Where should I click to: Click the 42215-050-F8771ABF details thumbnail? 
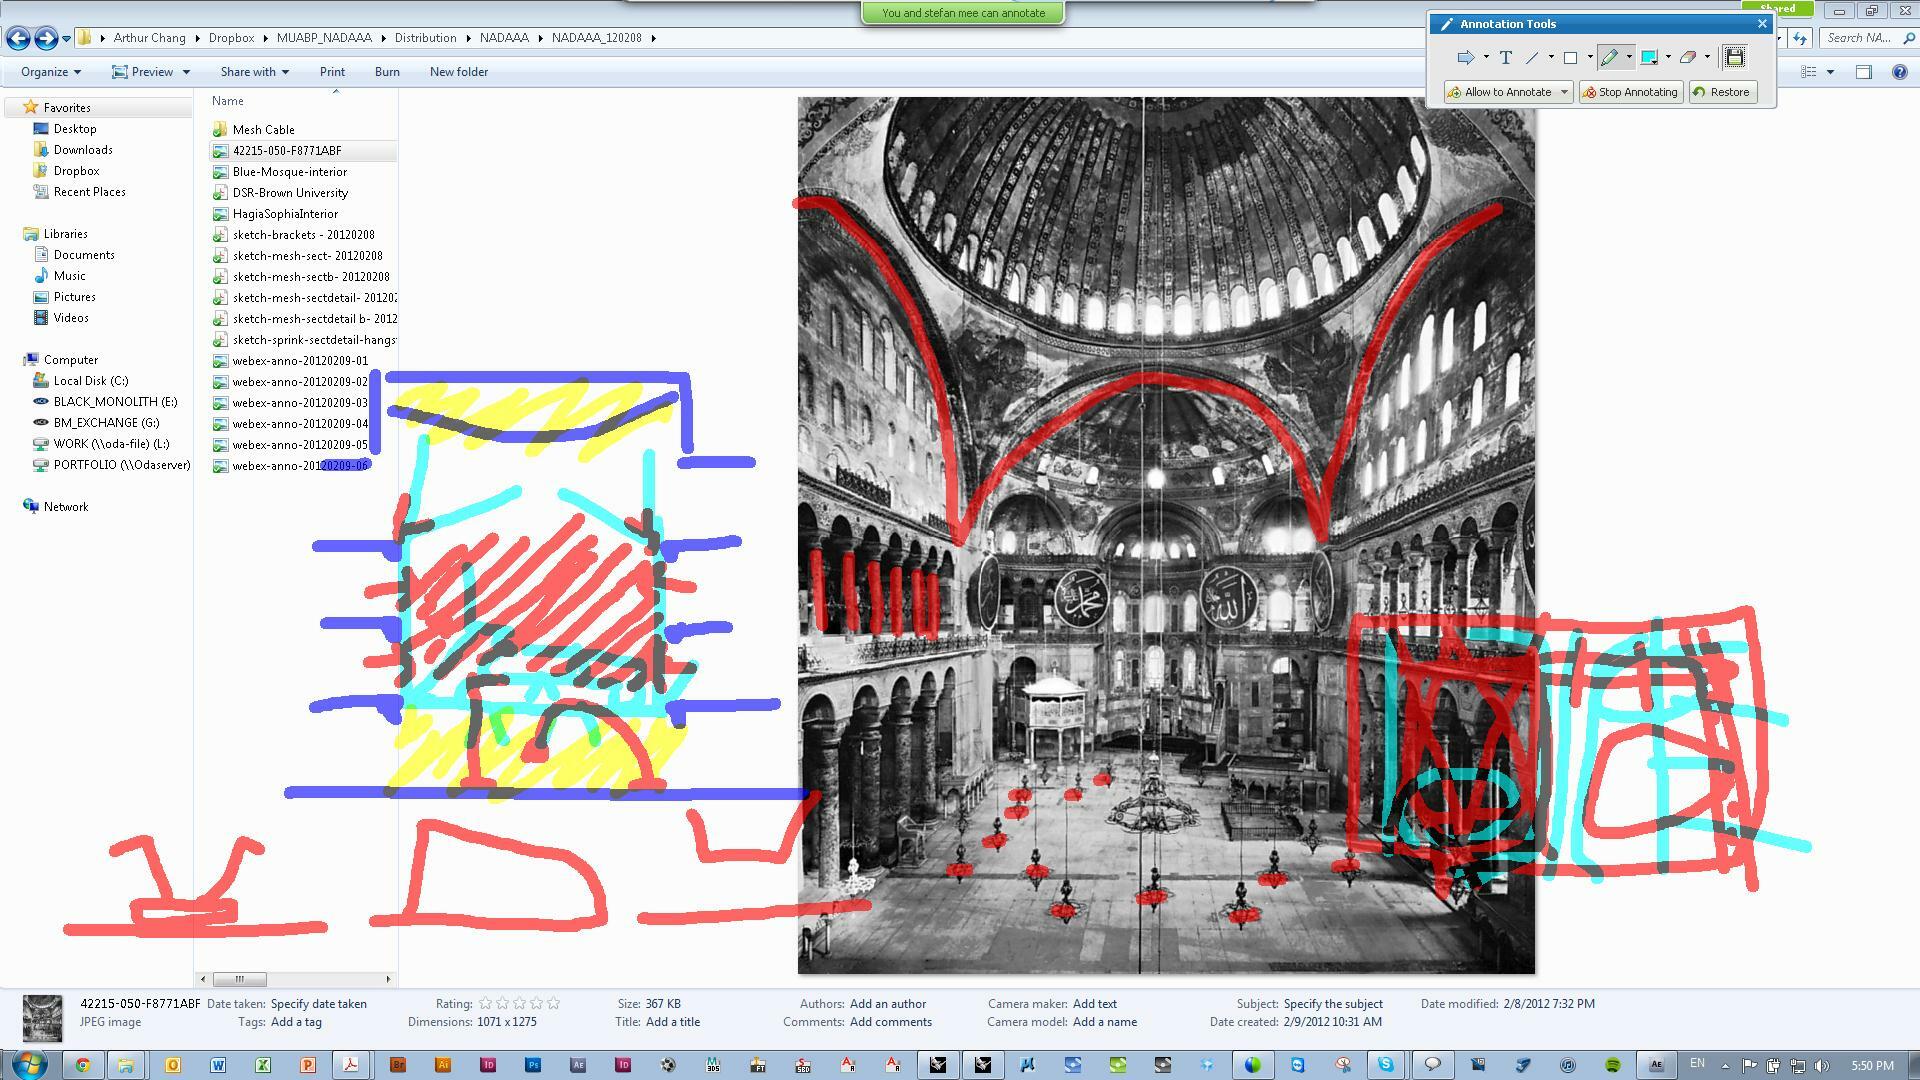43,1018
